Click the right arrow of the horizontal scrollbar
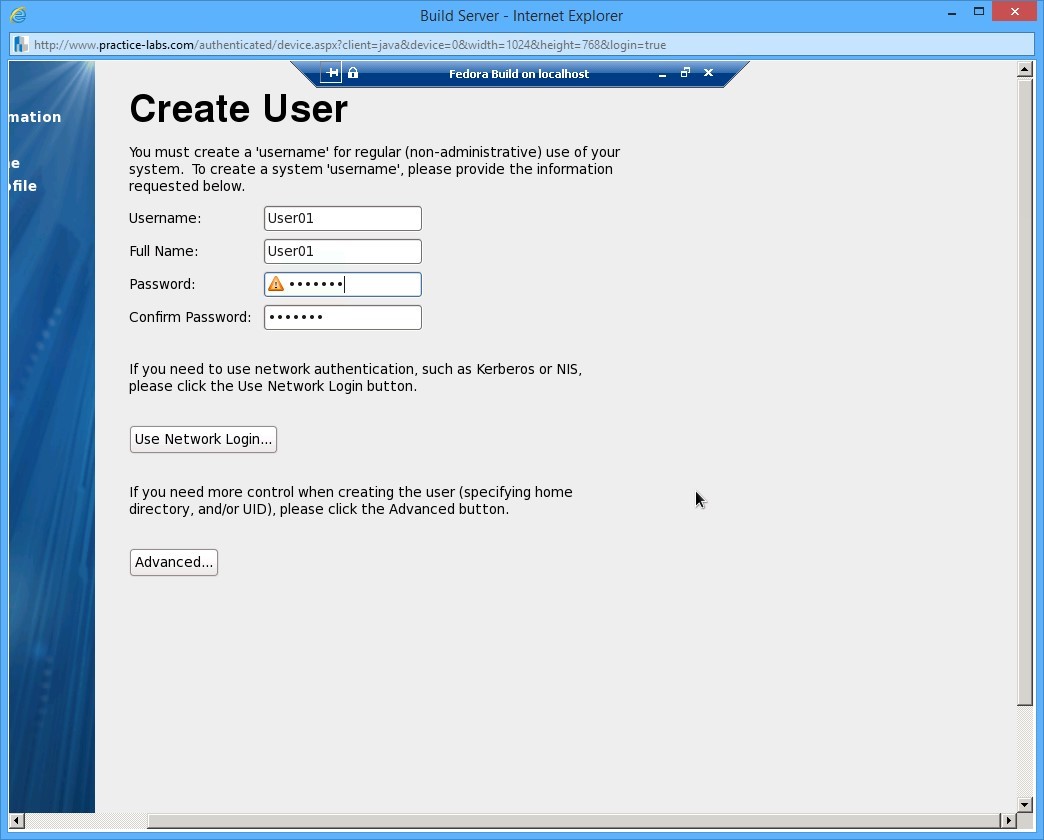The image size is (1044, 840). (x=1010, y=821)
